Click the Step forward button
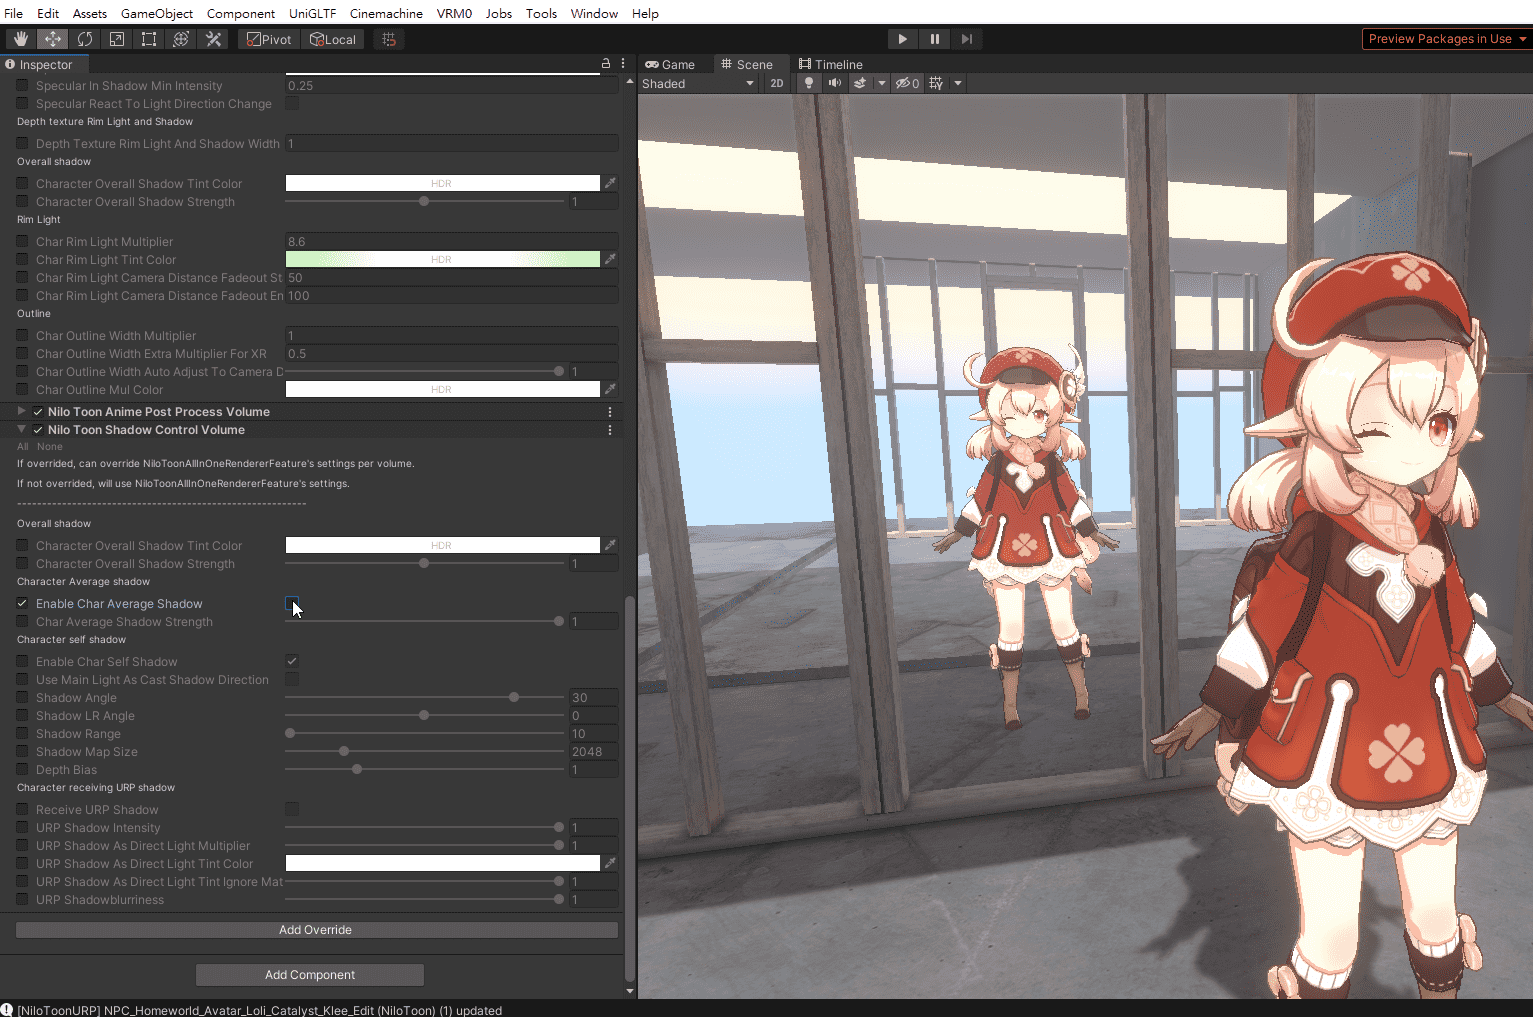 (x=966, y=39)
